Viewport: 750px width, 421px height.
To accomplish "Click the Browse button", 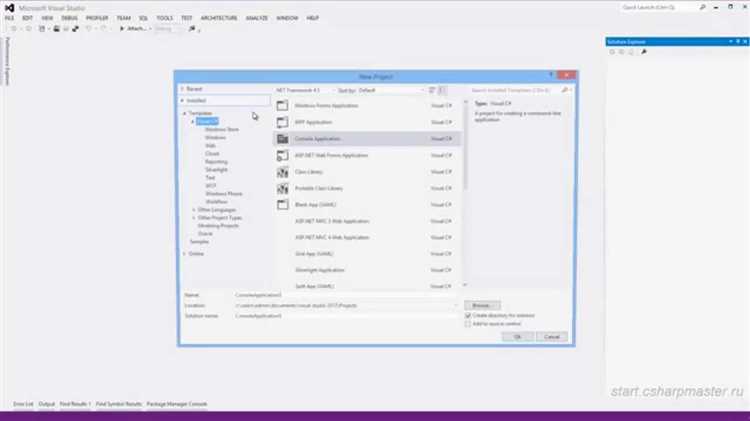I will tap(482, 305).
